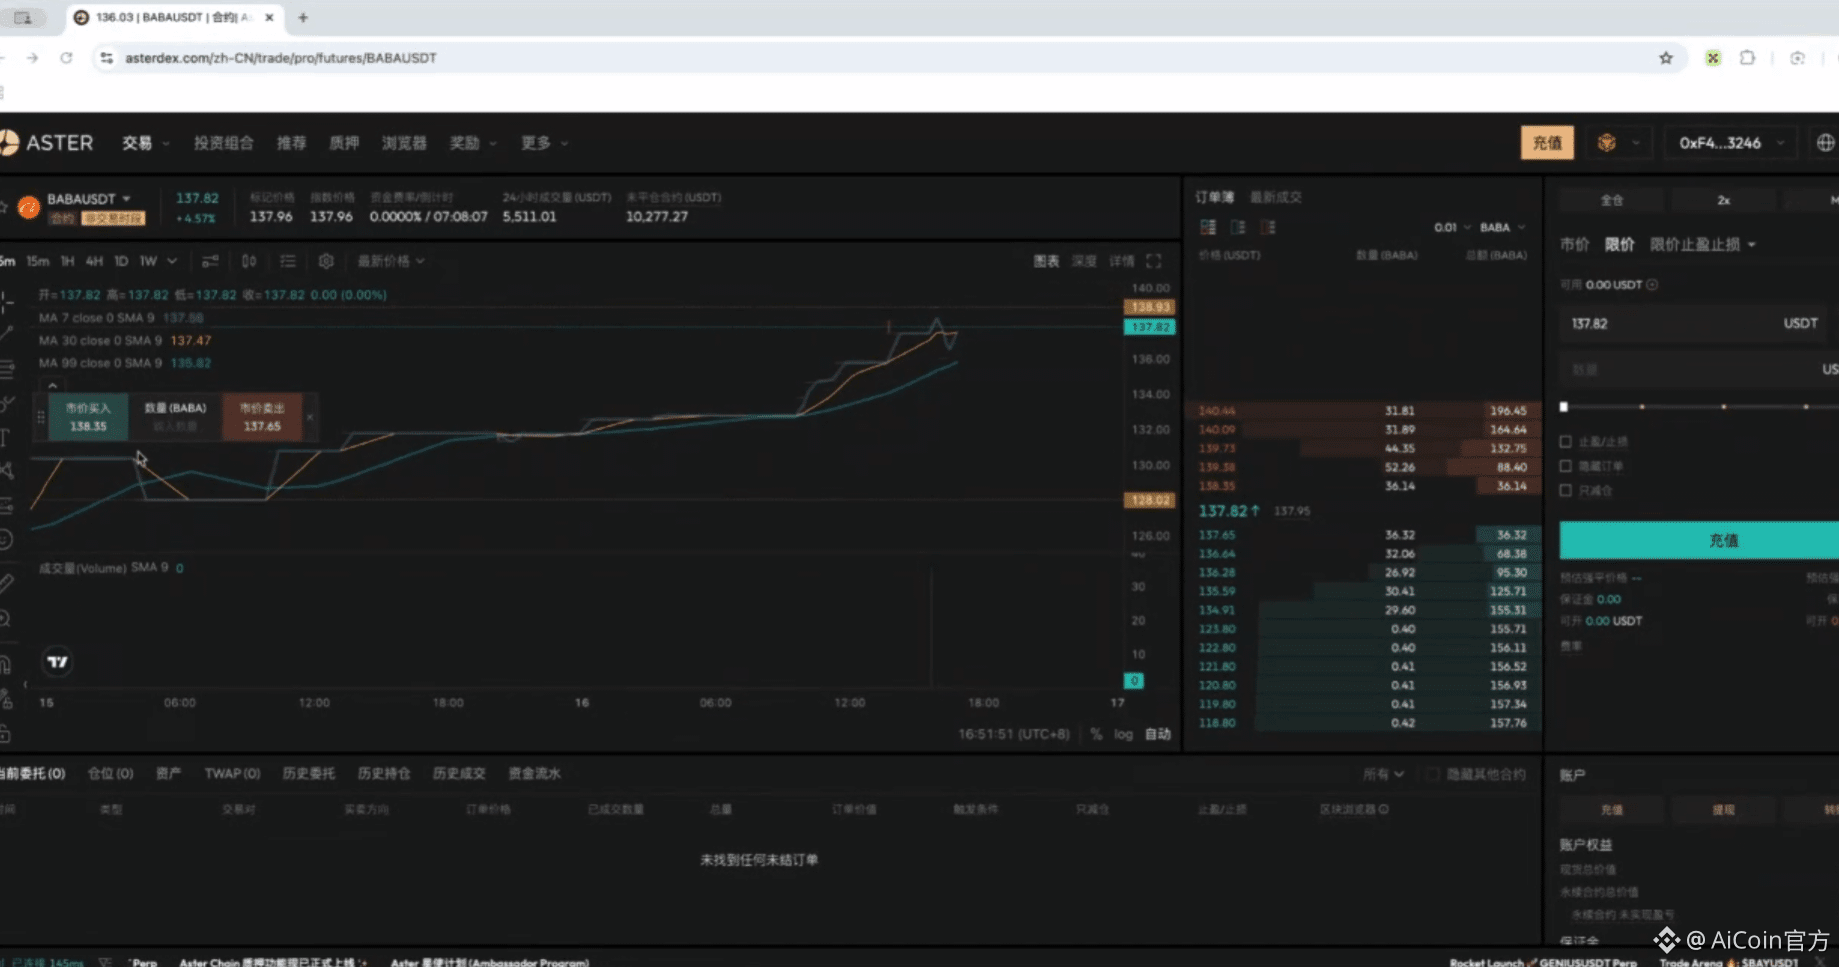Viewport: 1839px width, 967px height.
Task: Click the order size slider handle
Action: (1564, 407)
